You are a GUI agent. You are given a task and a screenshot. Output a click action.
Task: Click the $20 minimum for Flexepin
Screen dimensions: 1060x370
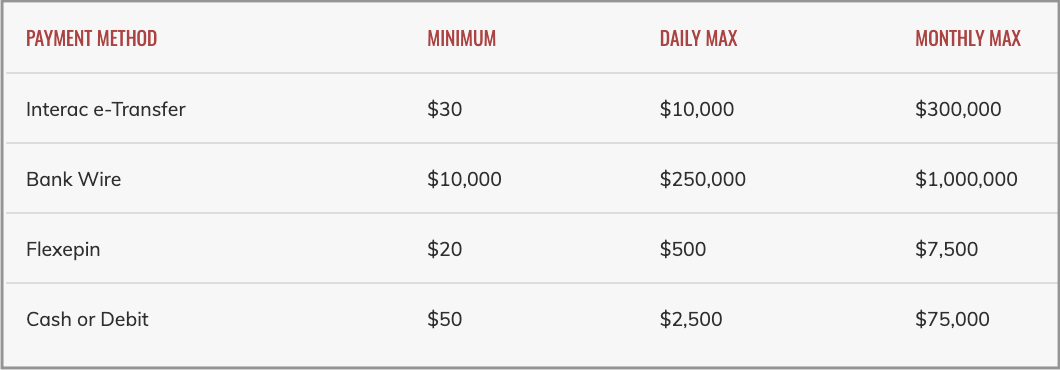[x=445, y=250]
